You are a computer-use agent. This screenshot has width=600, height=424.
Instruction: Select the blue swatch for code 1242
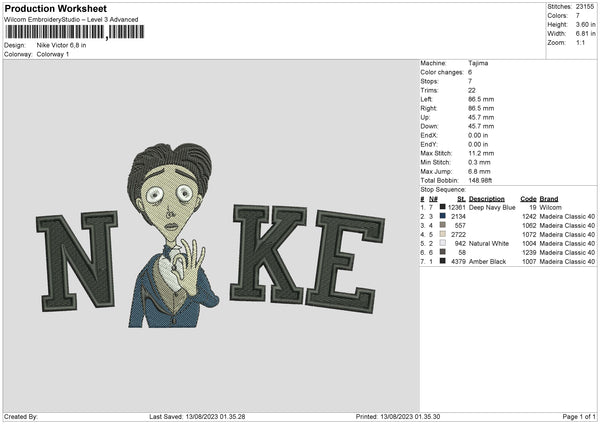443,216
